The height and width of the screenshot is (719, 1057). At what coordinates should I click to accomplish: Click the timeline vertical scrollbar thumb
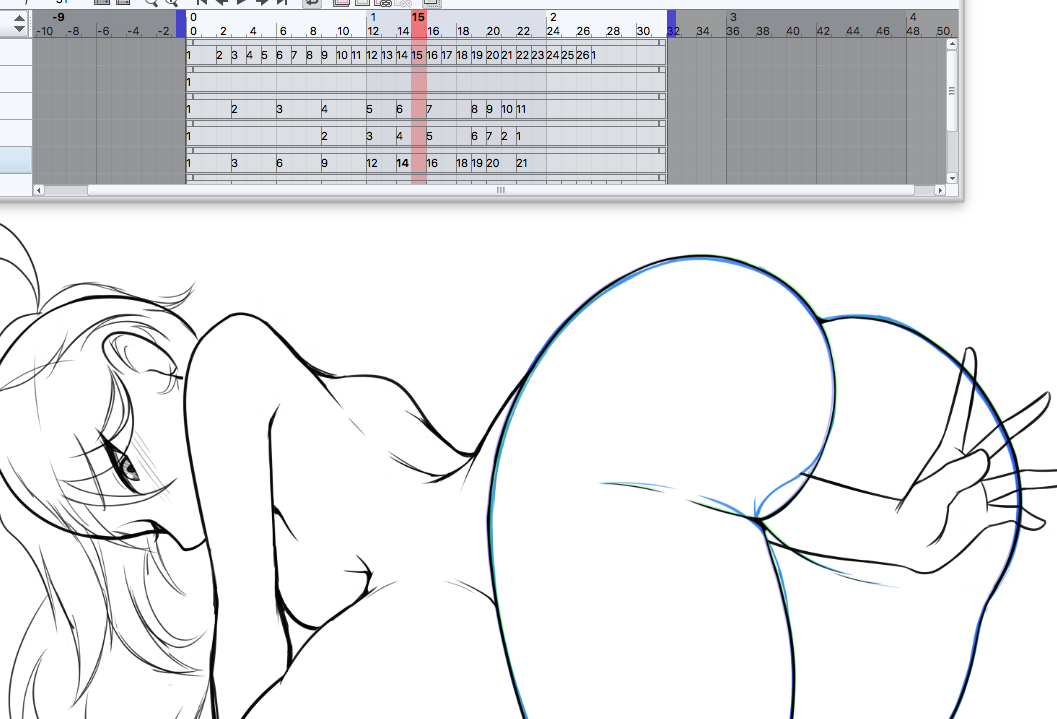tap(952, 91)
